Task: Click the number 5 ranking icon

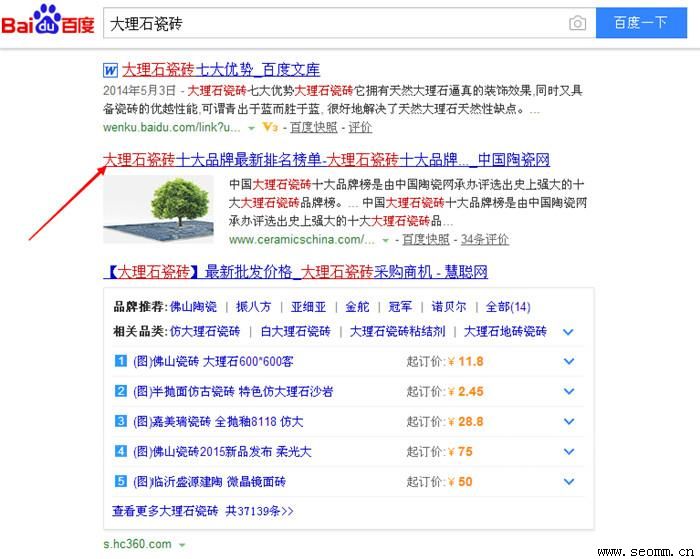Action: coord(121,482)
